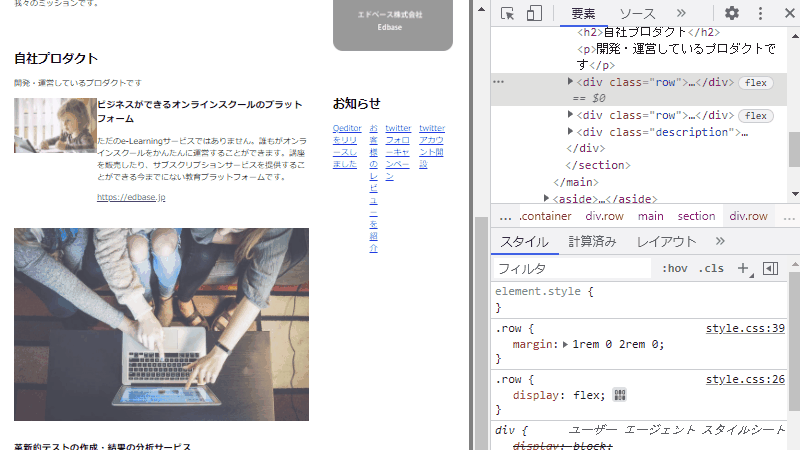Toggle the :hov element state panel
This screenshot has width=800, height=450.
click(674, 268)
